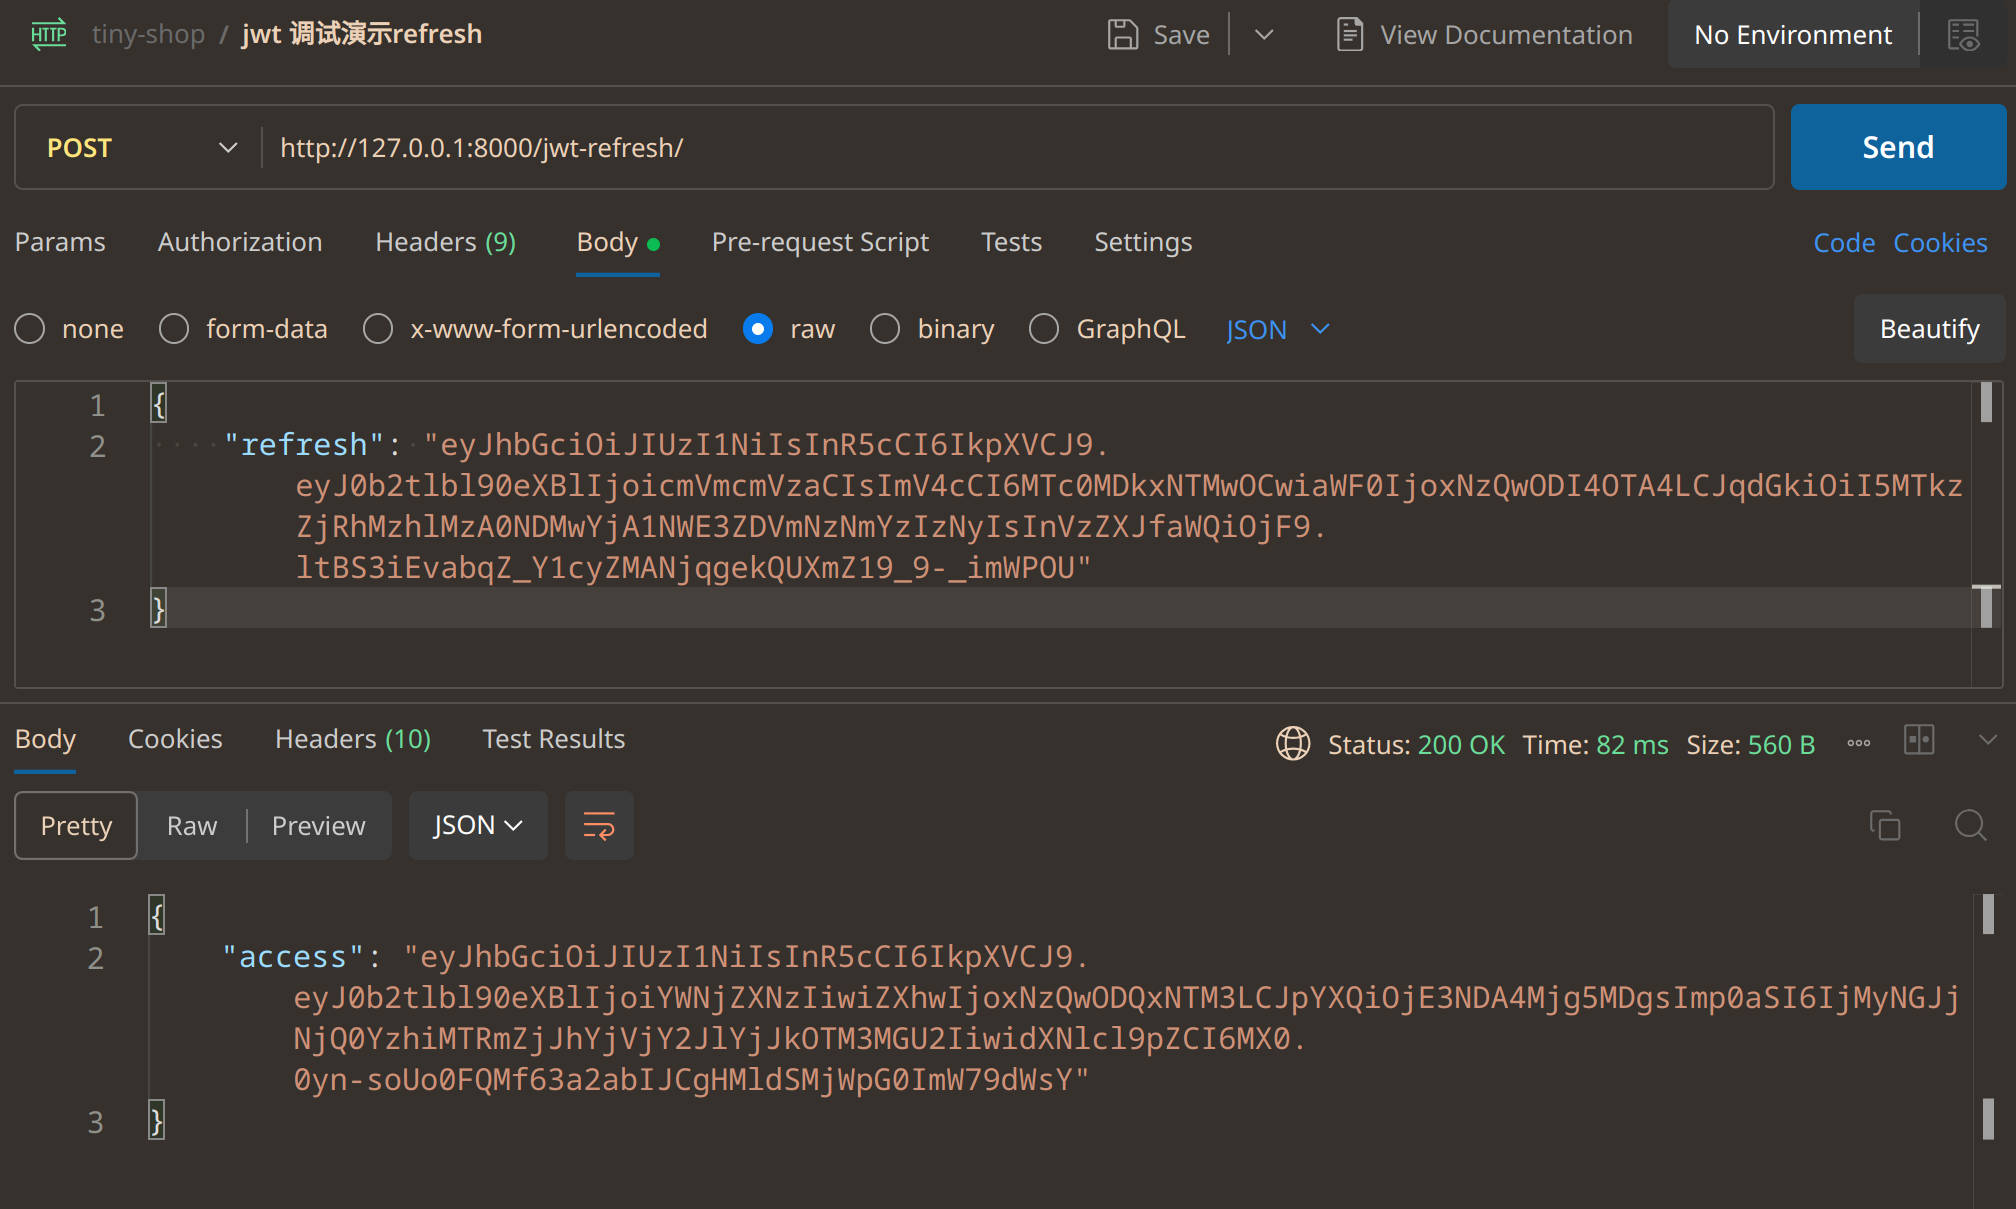Image resolution: width=2016 pixels, height=1209 pixels.
Task: Open response more-options ellipsis
Action: point(1859,743)
